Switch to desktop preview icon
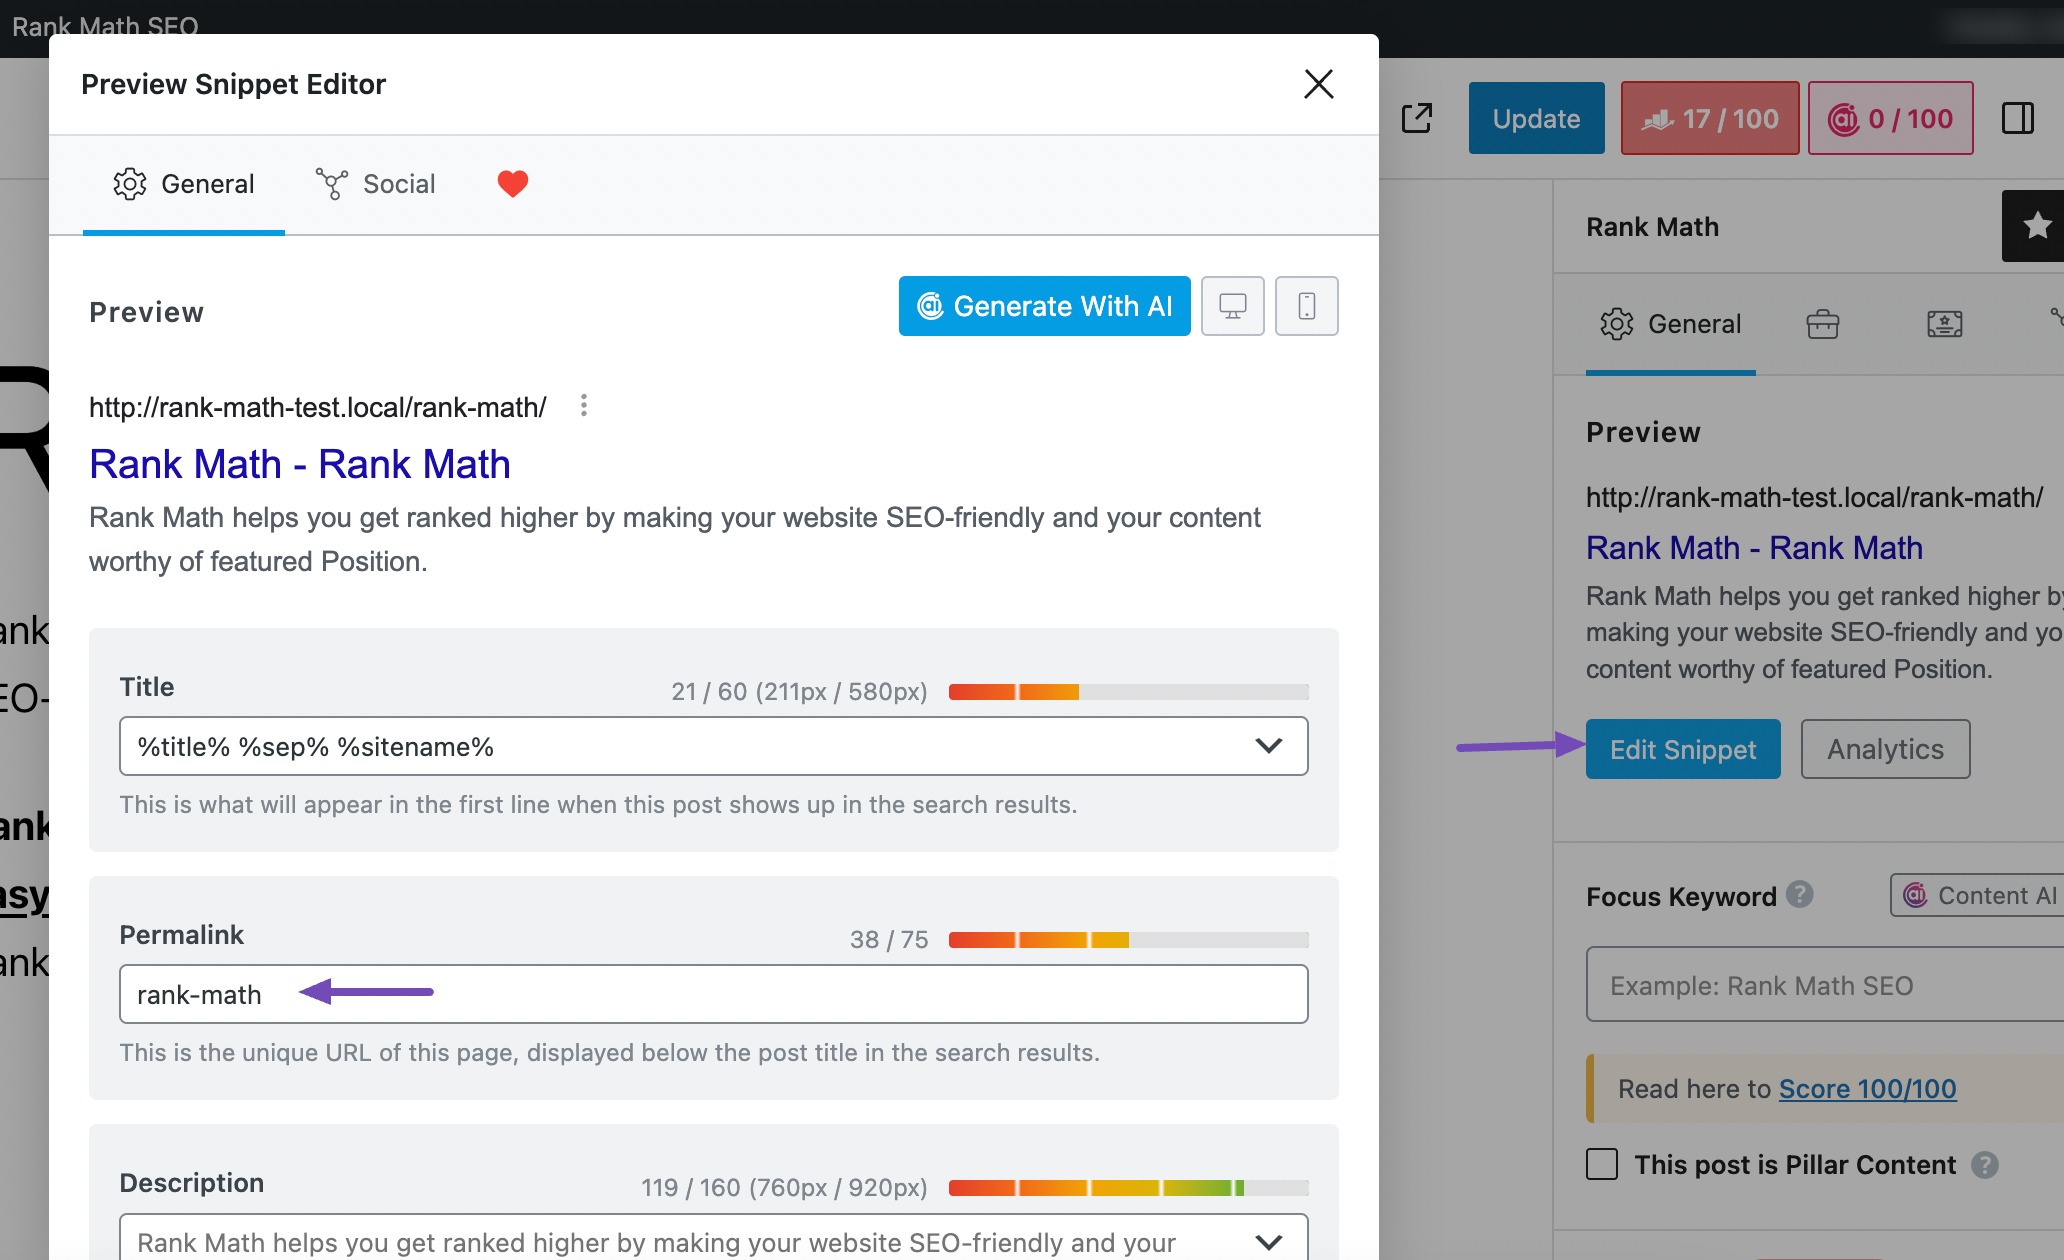Viewport: 2064px width, 1260px height. coord(1233,306)
